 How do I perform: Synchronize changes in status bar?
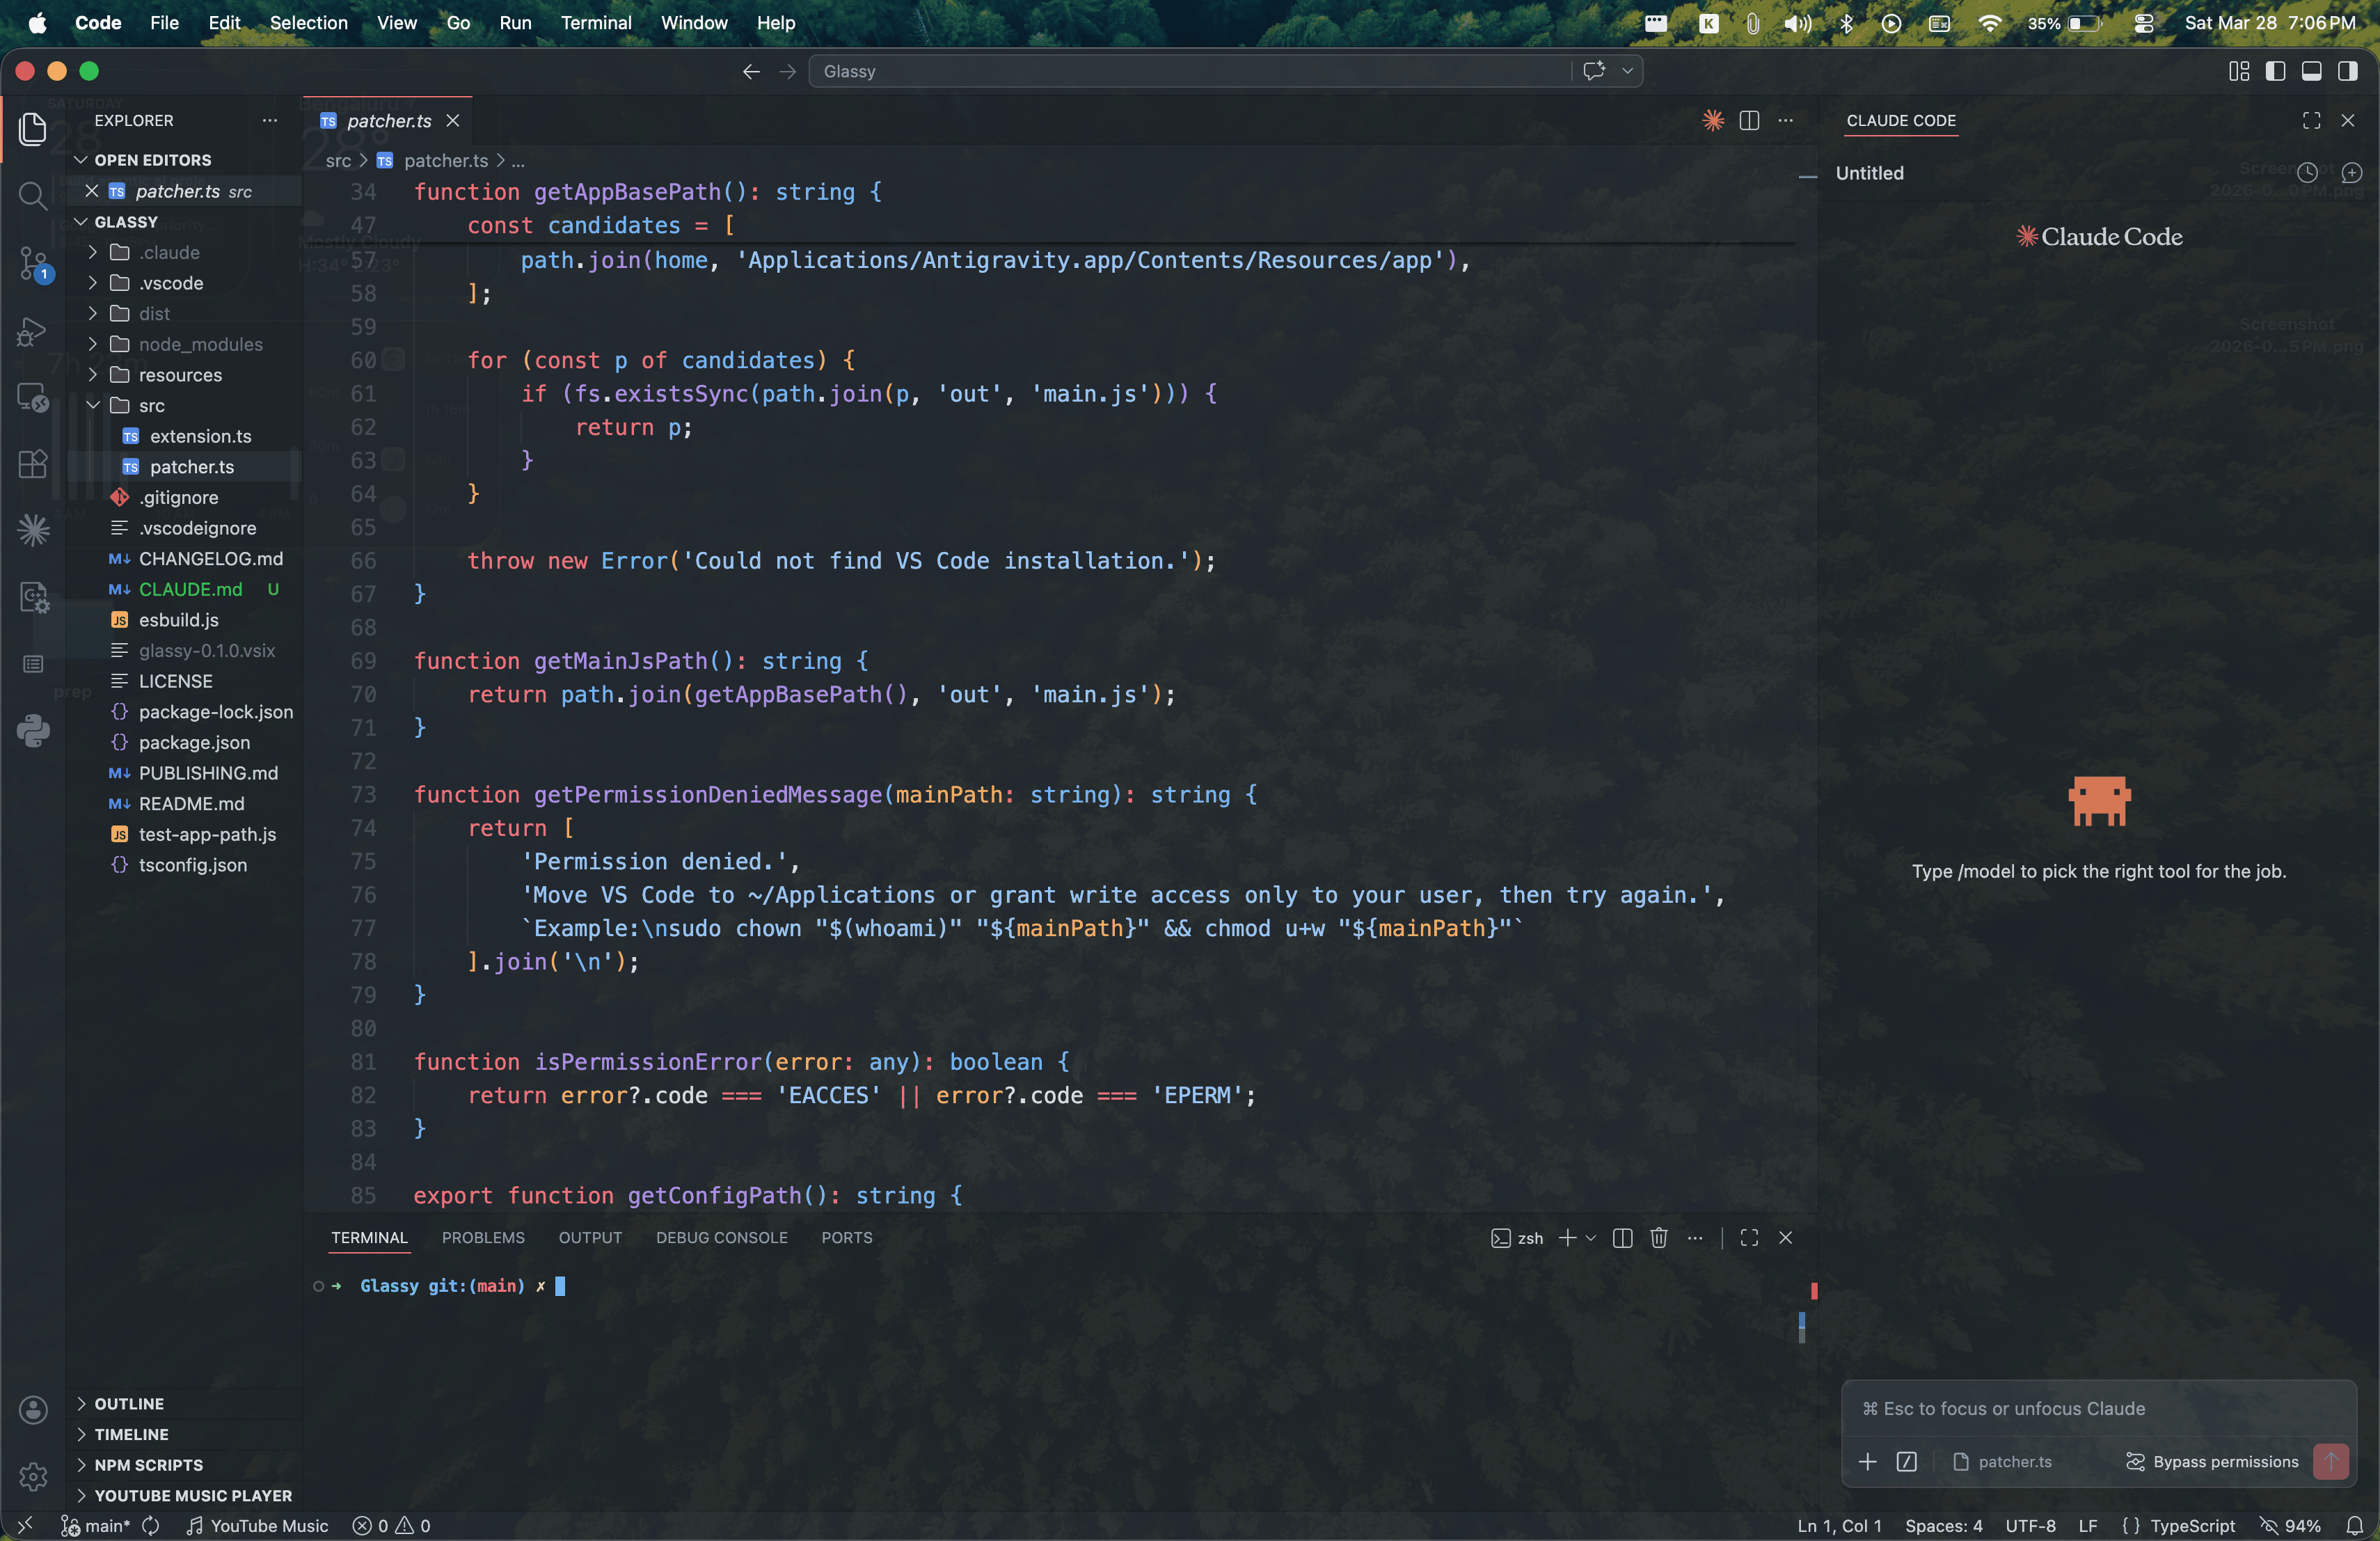151,1525
